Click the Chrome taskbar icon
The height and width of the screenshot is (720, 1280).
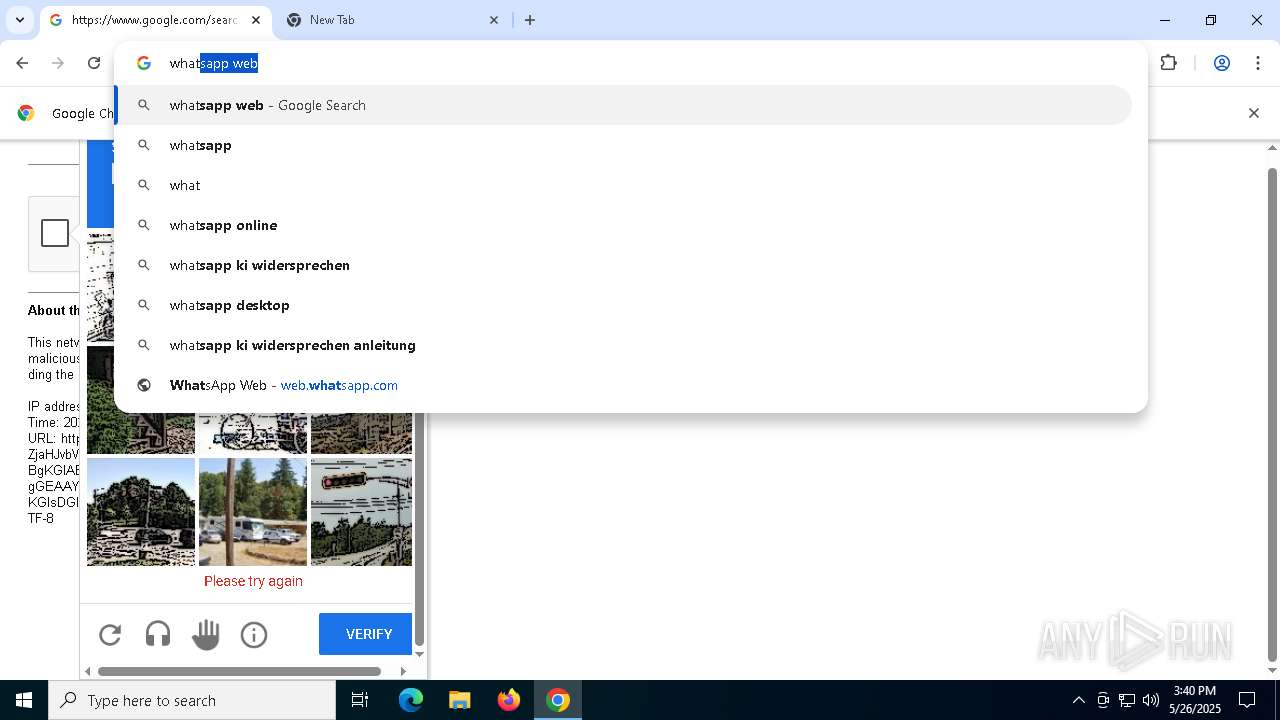click(x=558, y=700)
